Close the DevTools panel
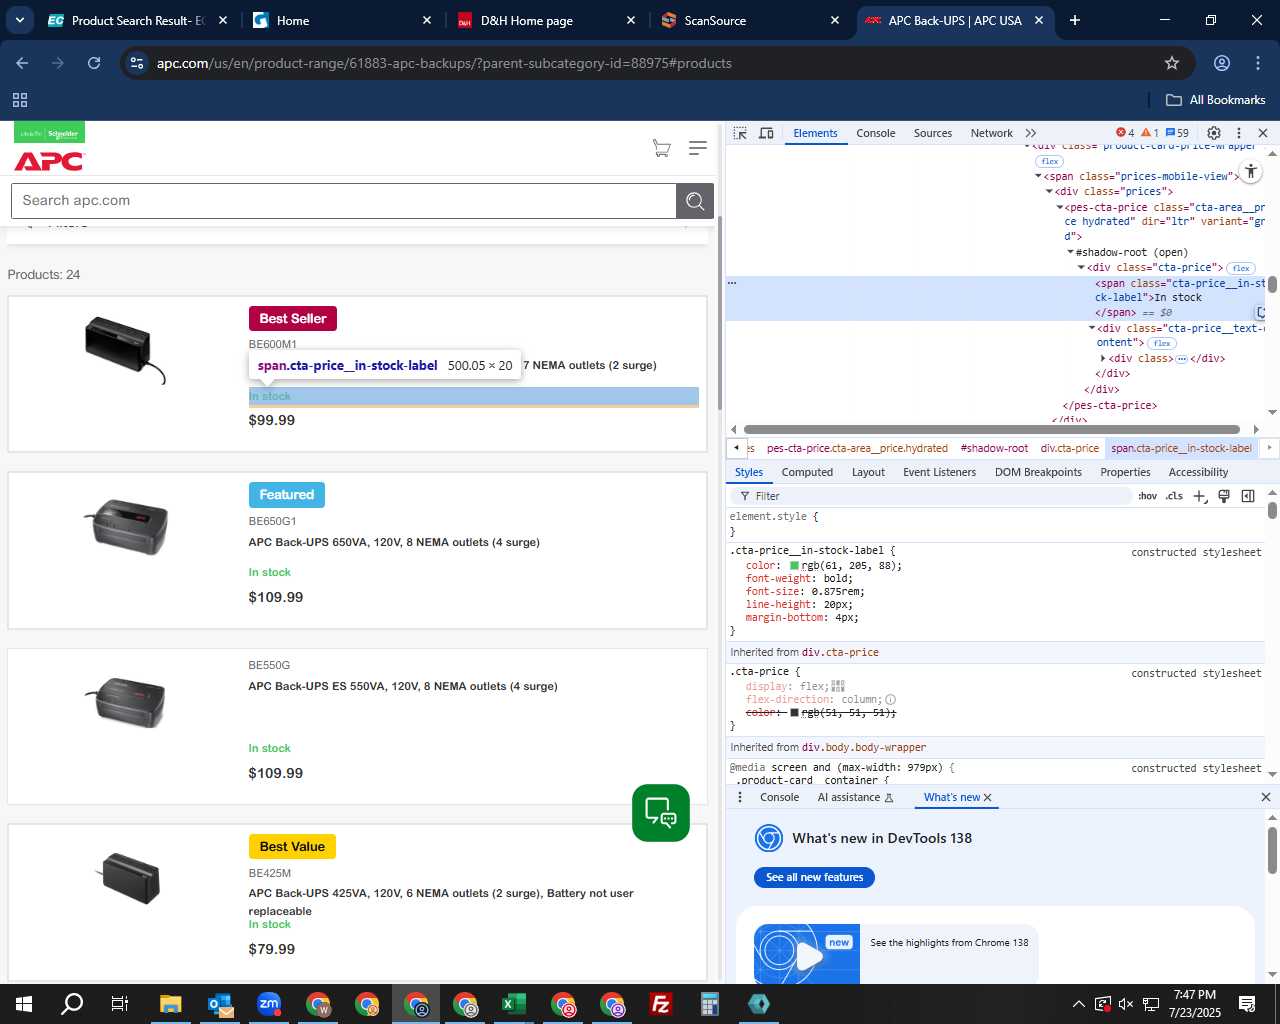Viewport: 1280px width, 1024px height. [1263, 133]
